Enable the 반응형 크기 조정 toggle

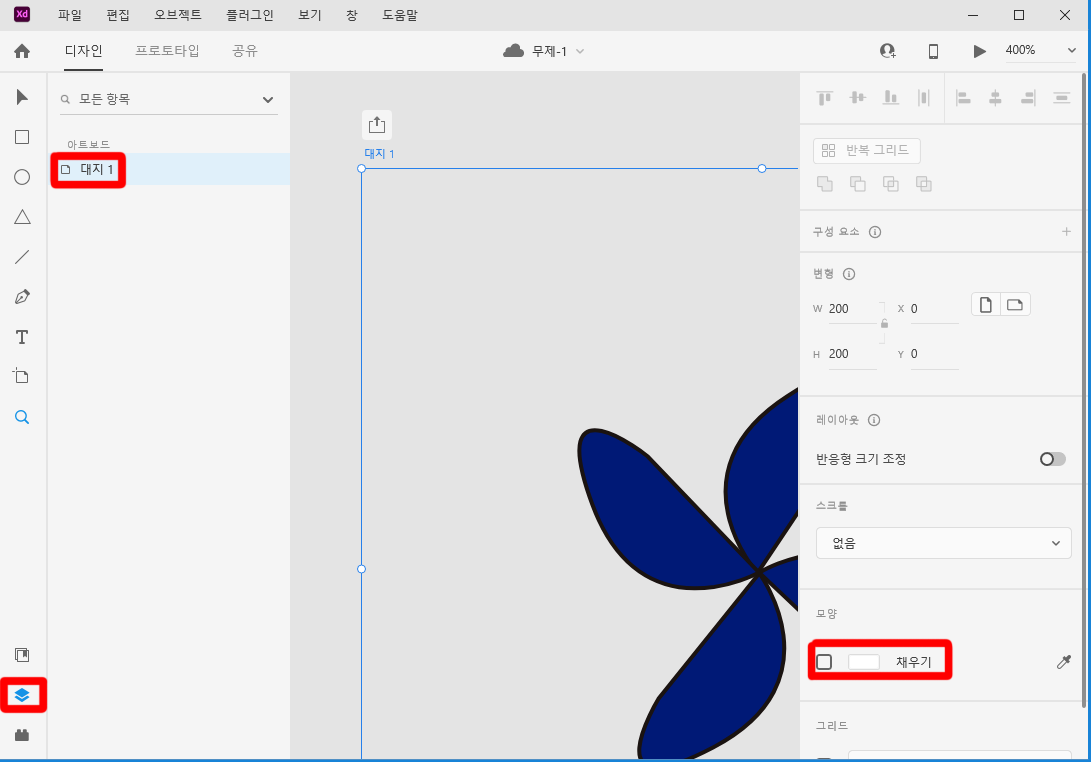click(x=1051, y=459)
